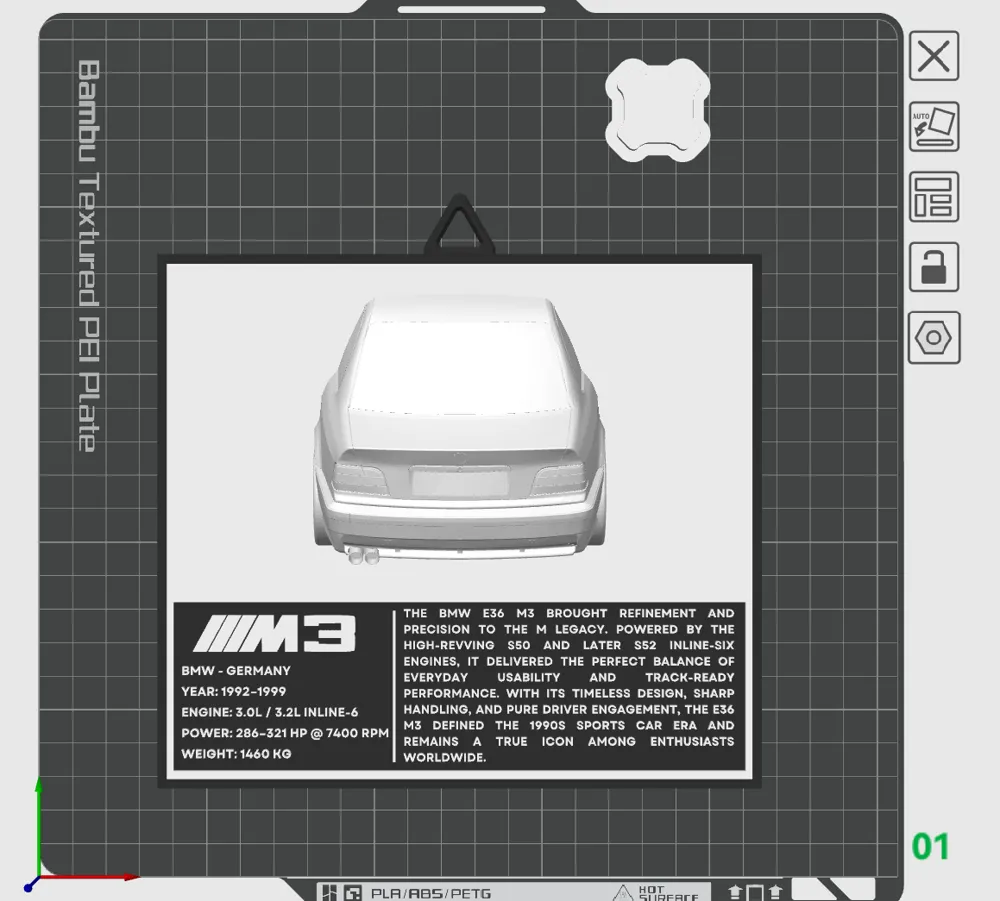Click the 'WEIGHT: 1460 KG' text line
Viewport: 1000px width, 901px height.
(236, 754)
